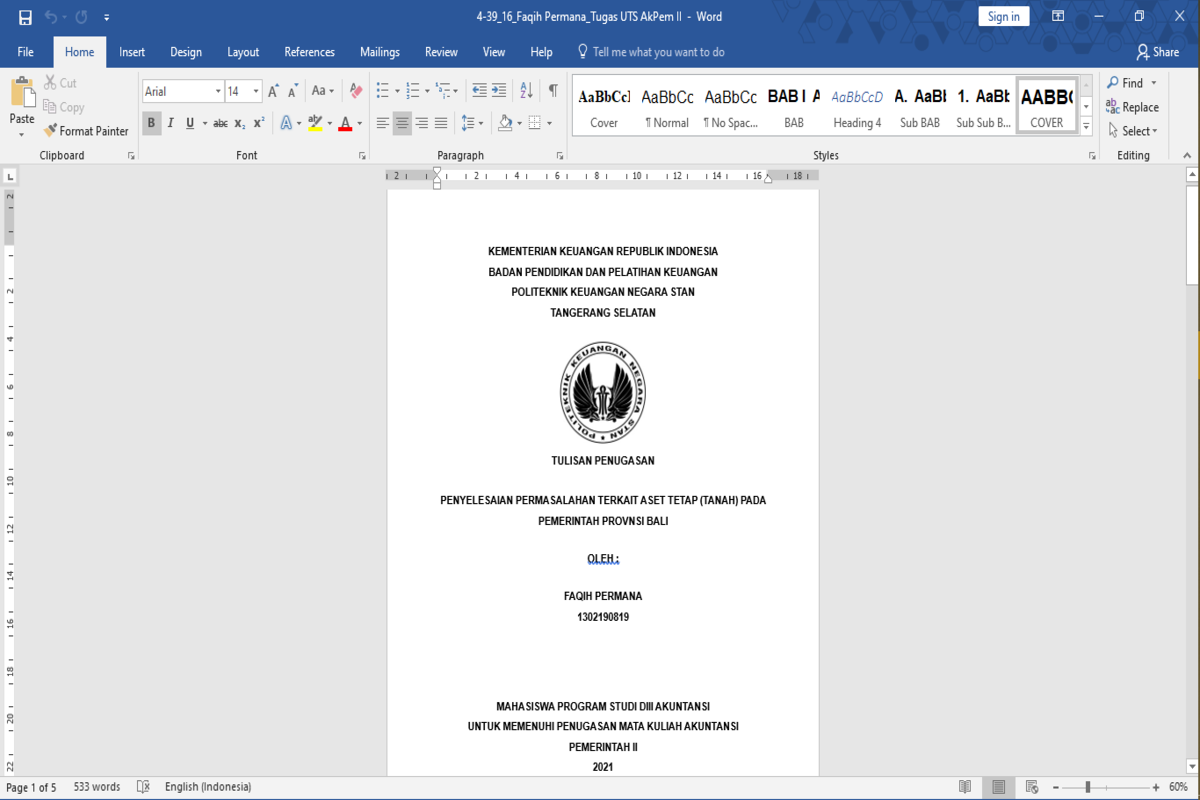Open Find from the Editing group

click(x=1125, y=83)
